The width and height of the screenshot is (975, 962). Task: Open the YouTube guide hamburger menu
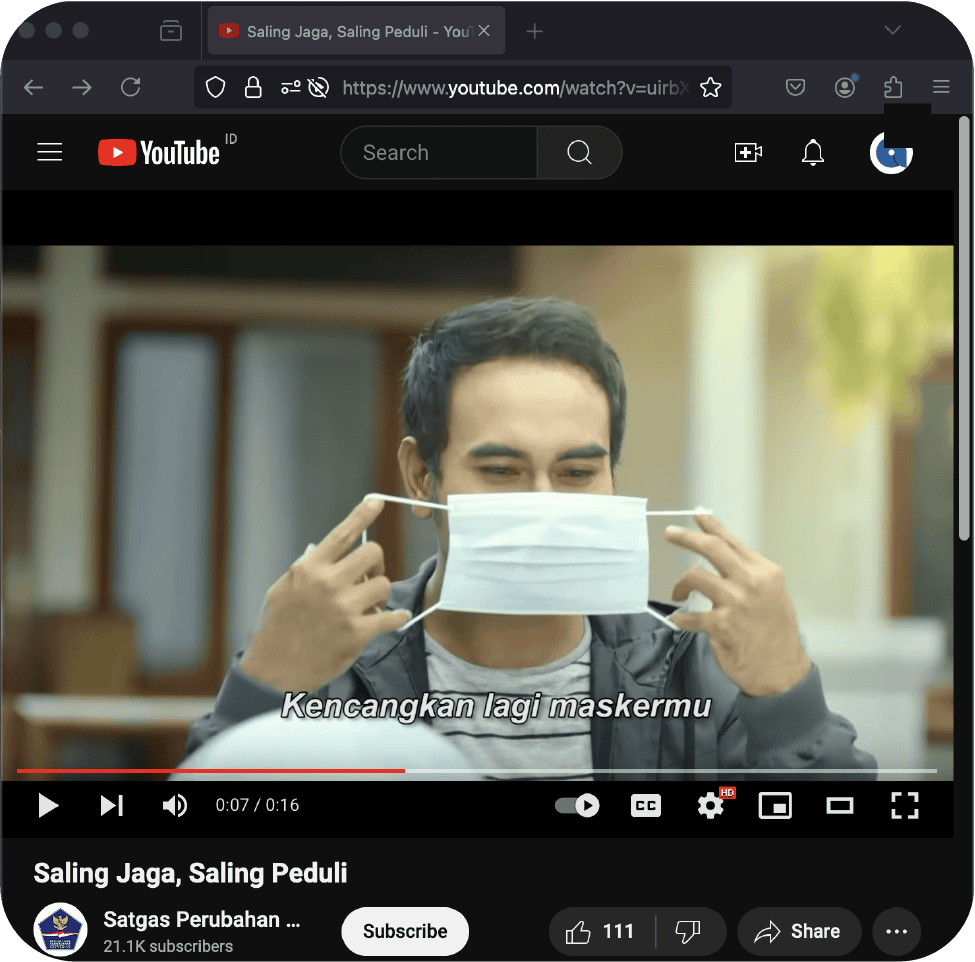tap(50, 153)
